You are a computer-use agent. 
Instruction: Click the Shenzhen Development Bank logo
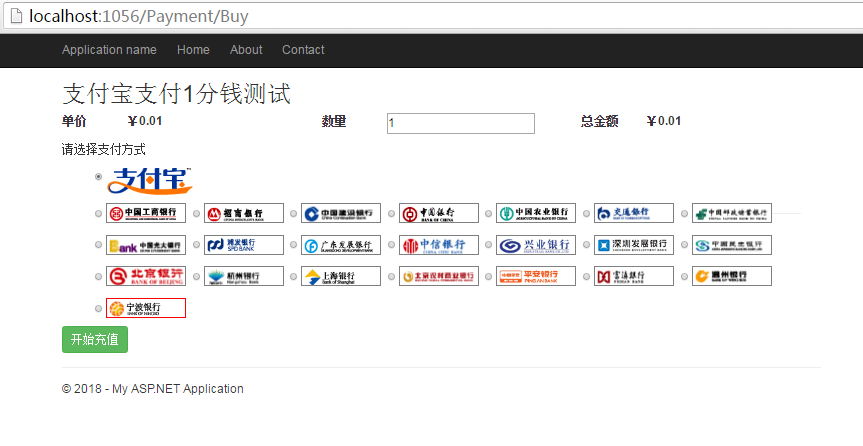(633, 245)
